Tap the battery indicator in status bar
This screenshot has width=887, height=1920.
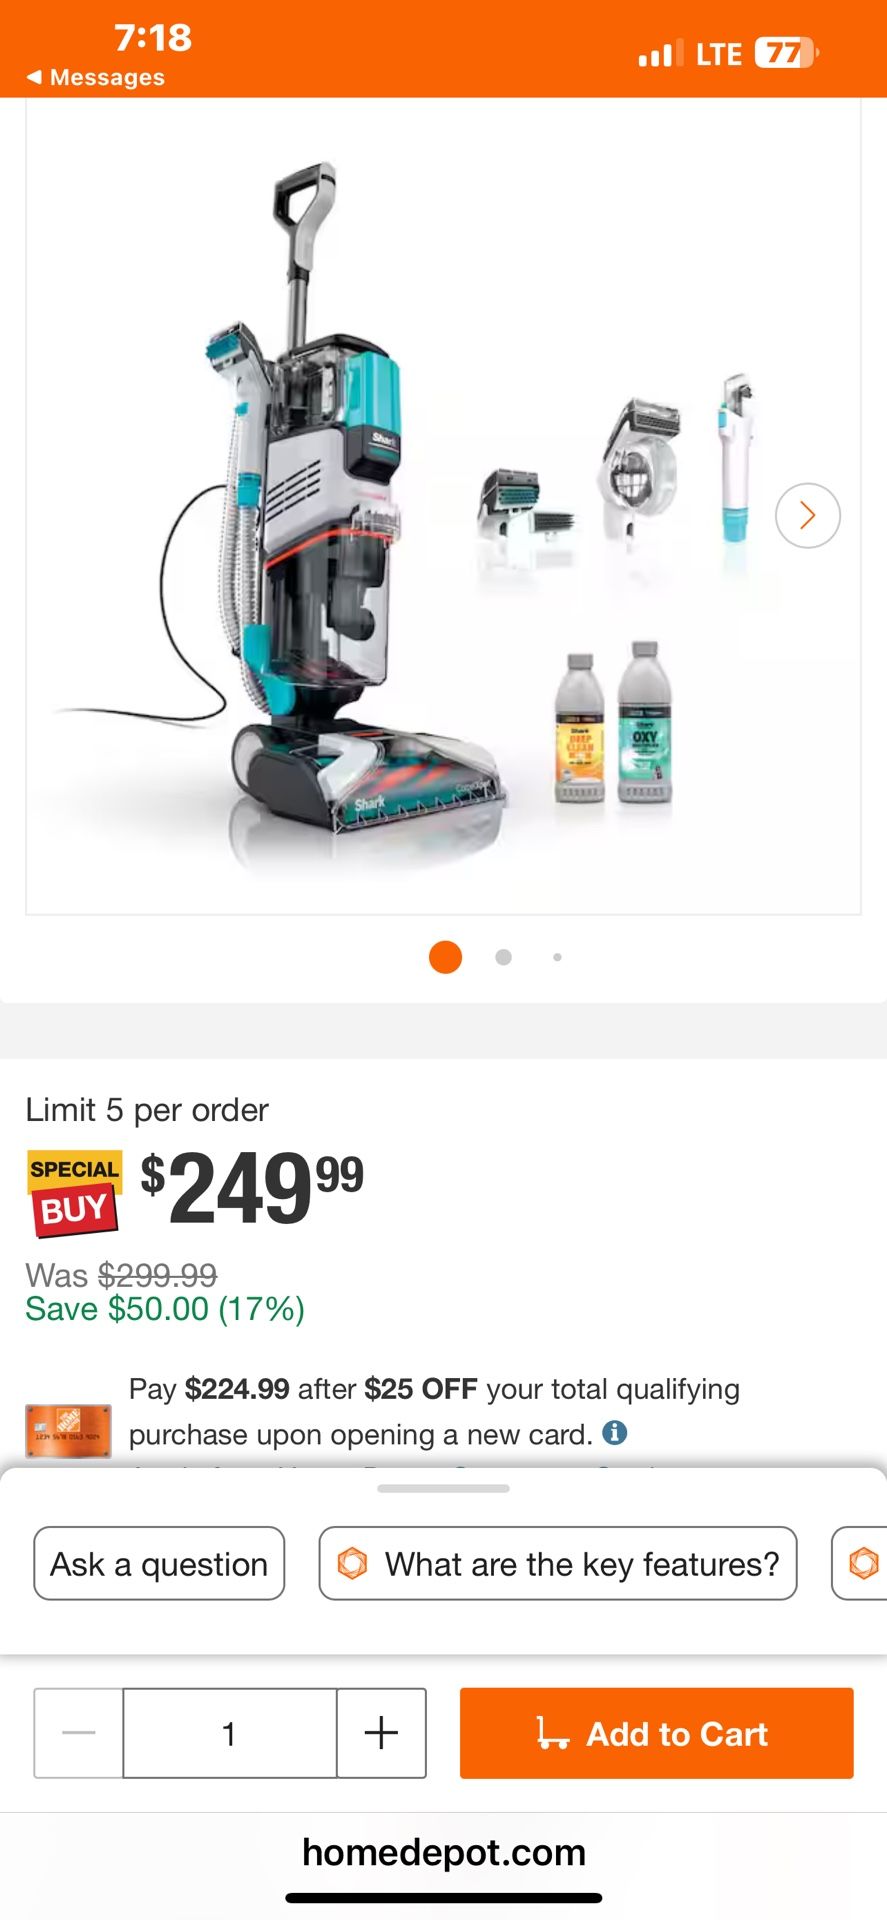click(787, 52)
